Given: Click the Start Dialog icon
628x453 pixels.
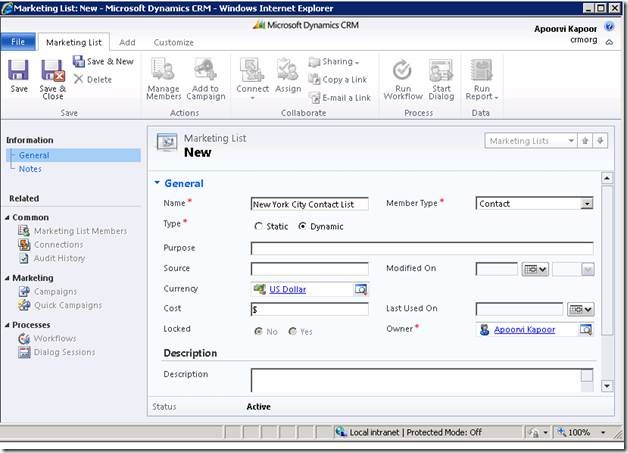Looking at the screenshot, I should click(x=441, y=72).
